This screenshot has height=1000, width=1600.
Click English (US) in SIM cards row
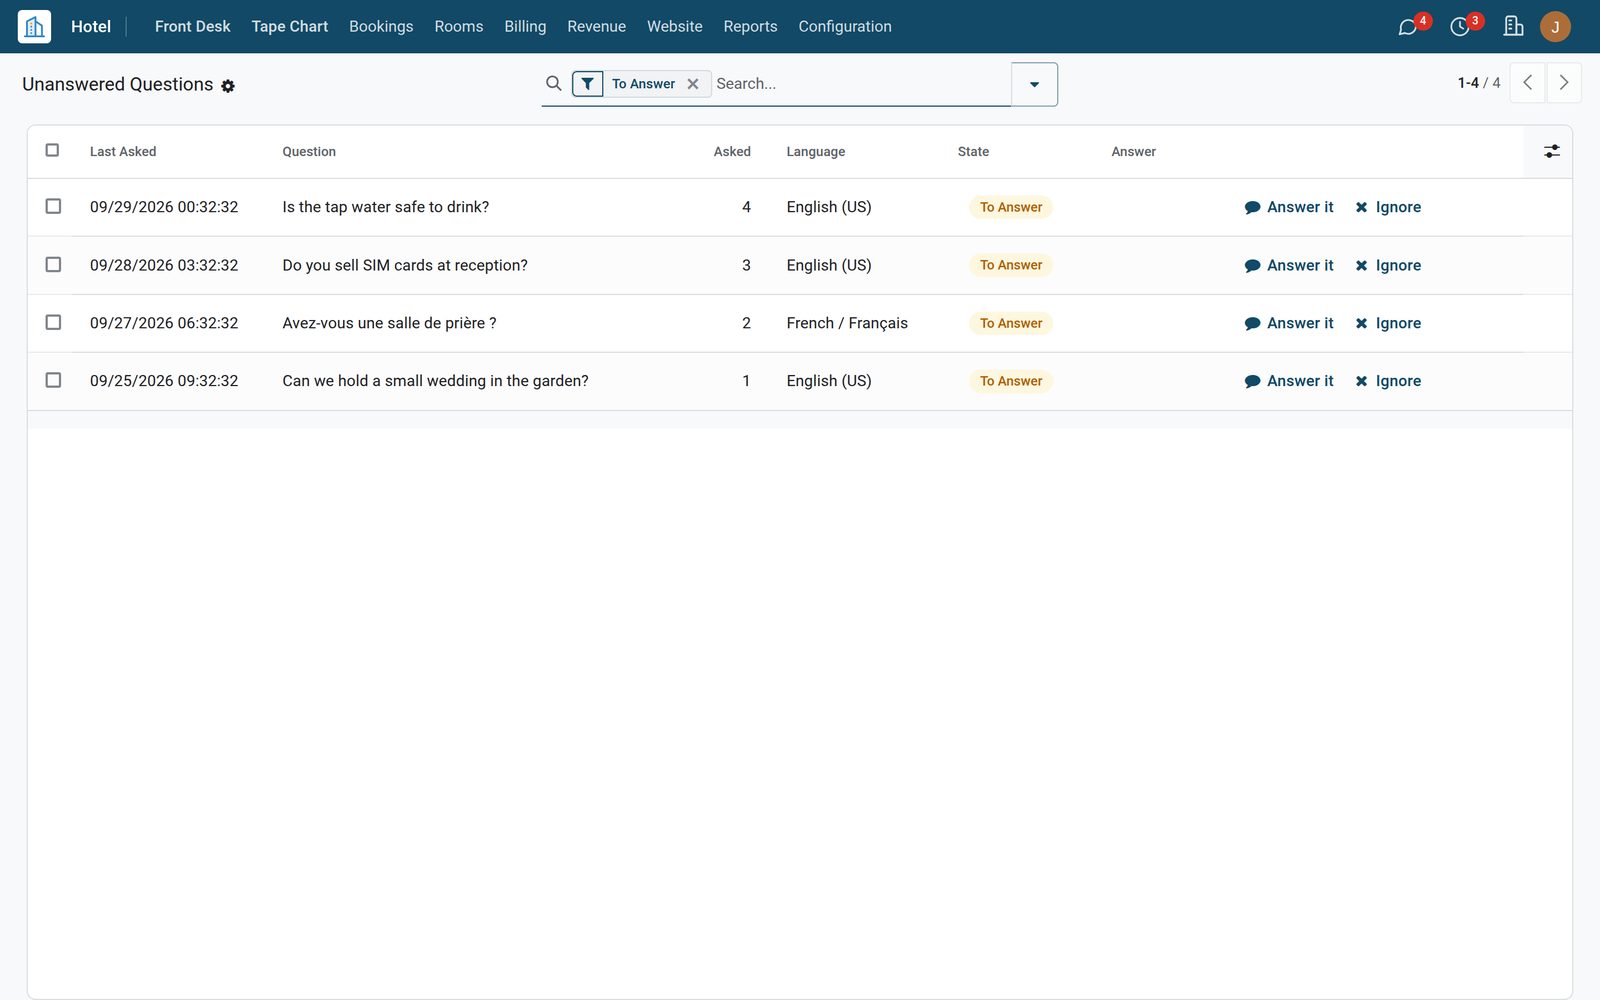[x=829, y=265]
